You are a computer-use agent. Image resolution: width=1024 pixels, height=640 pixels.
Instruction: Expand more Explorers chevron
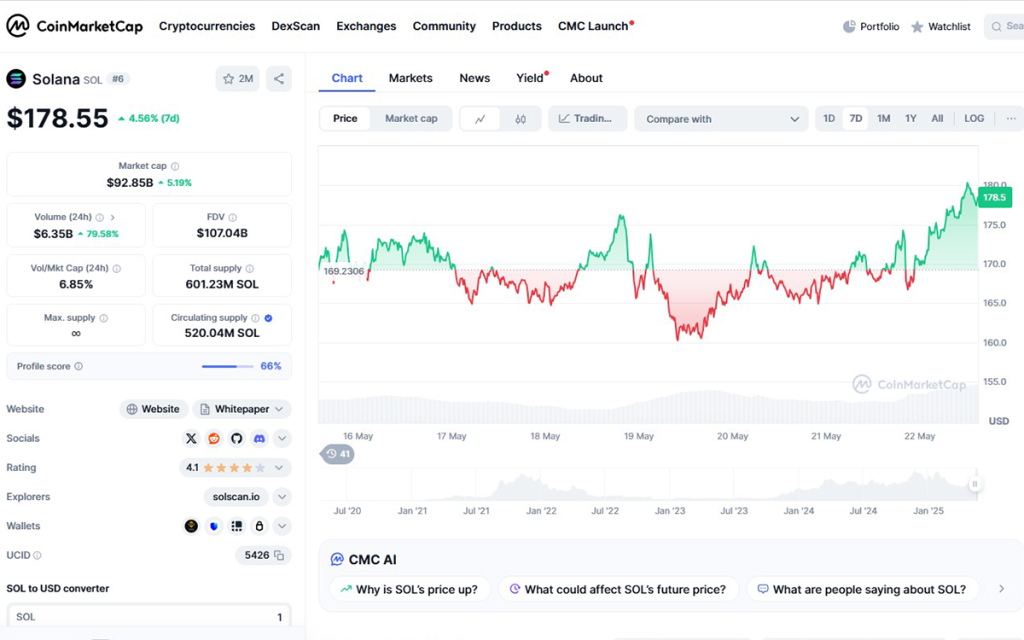(282, 497)
